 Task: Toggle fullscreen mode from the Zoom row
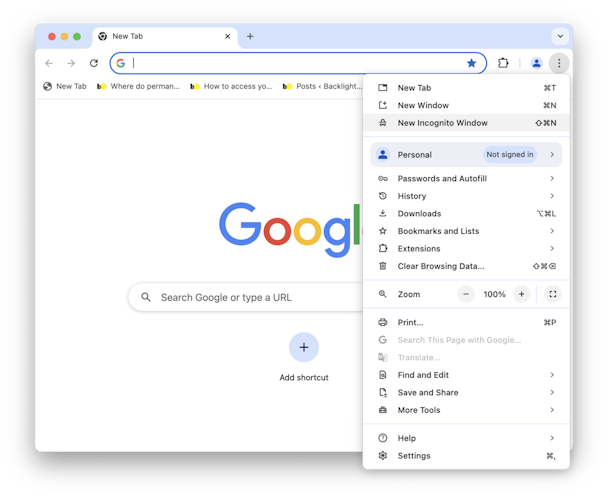coord(553,294)
